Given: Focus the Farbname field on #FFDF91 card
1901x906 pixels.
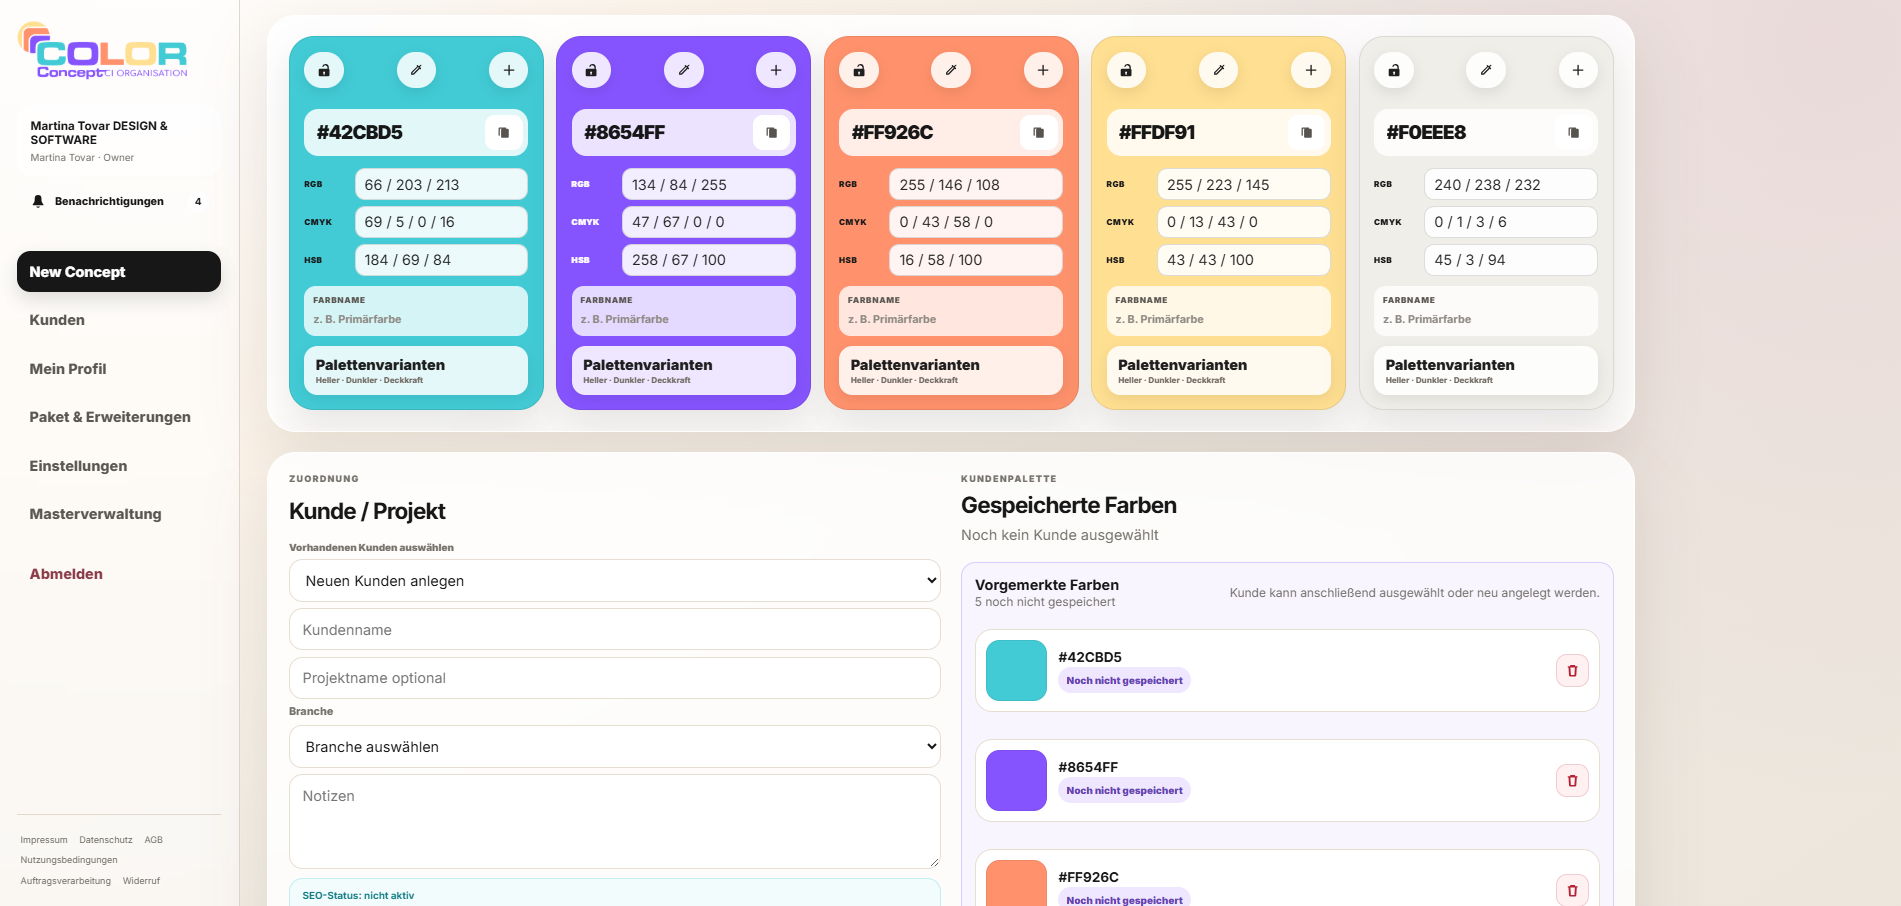Looking at the screenshot, I should point(1218,319).
